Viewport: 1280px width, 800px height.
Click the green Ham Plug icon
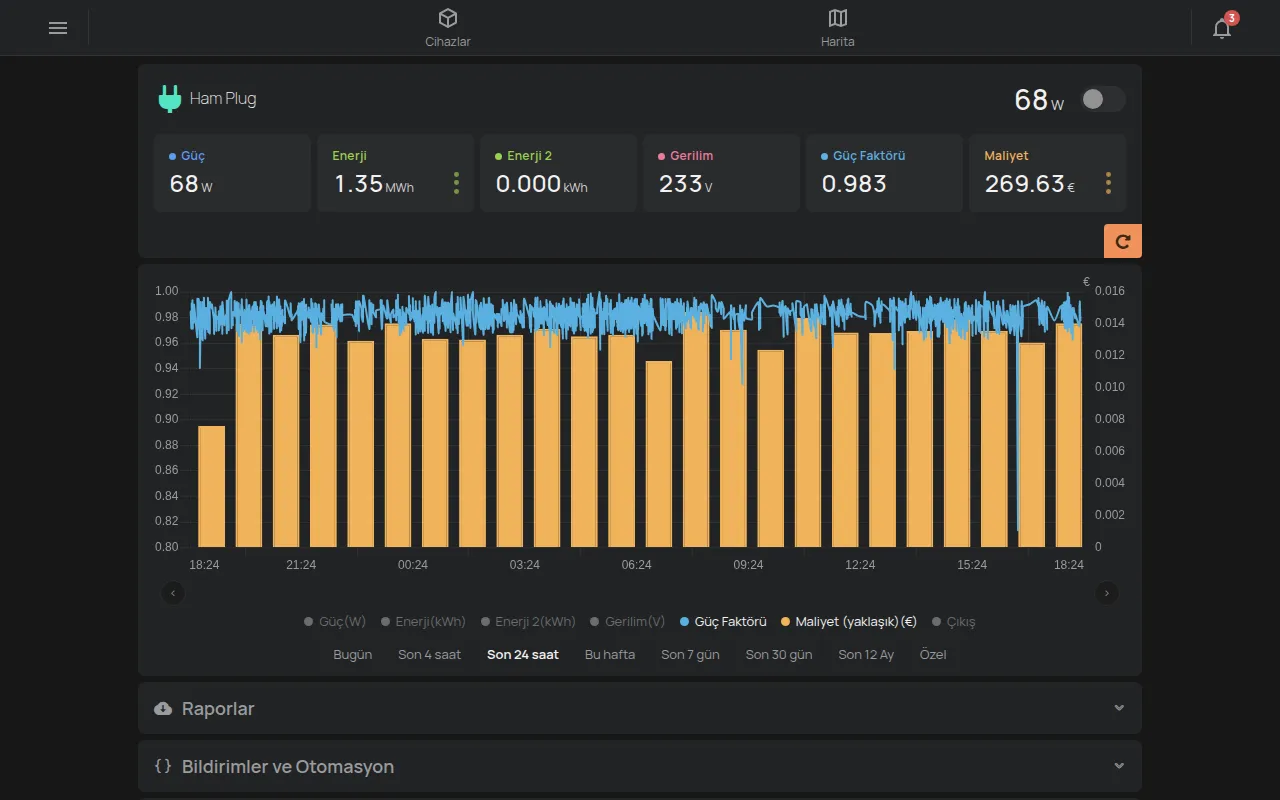click(170, 99)
